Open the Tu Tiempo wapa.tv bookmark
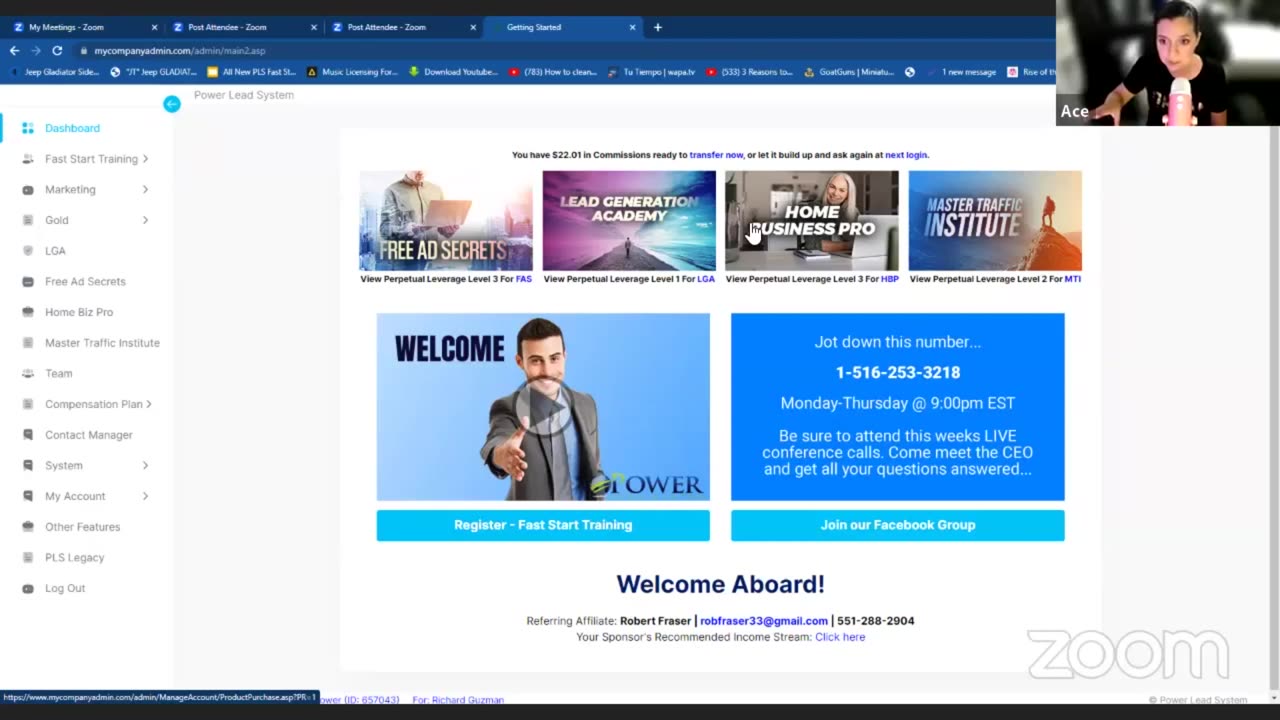Screen dimensions: 1280x720 (x=651, y=72)
